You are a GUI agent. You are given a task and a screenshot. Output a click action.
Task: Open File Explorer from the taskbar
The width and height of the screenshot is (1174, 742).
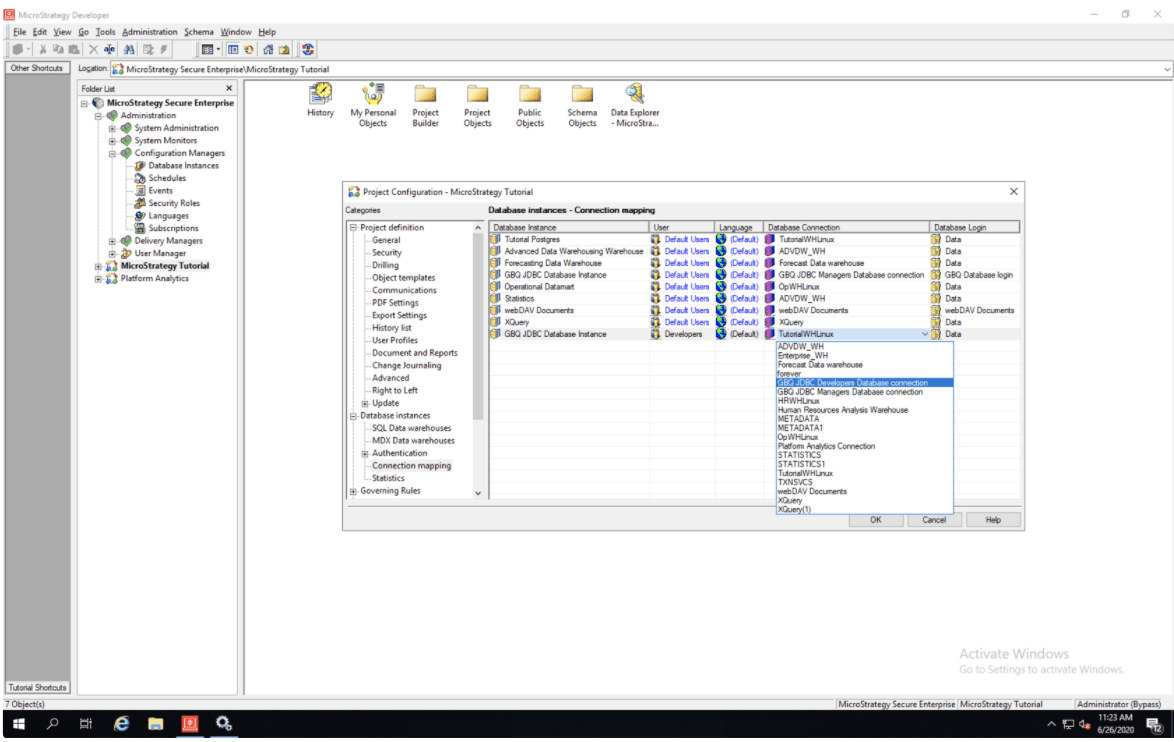click(156, 724)
